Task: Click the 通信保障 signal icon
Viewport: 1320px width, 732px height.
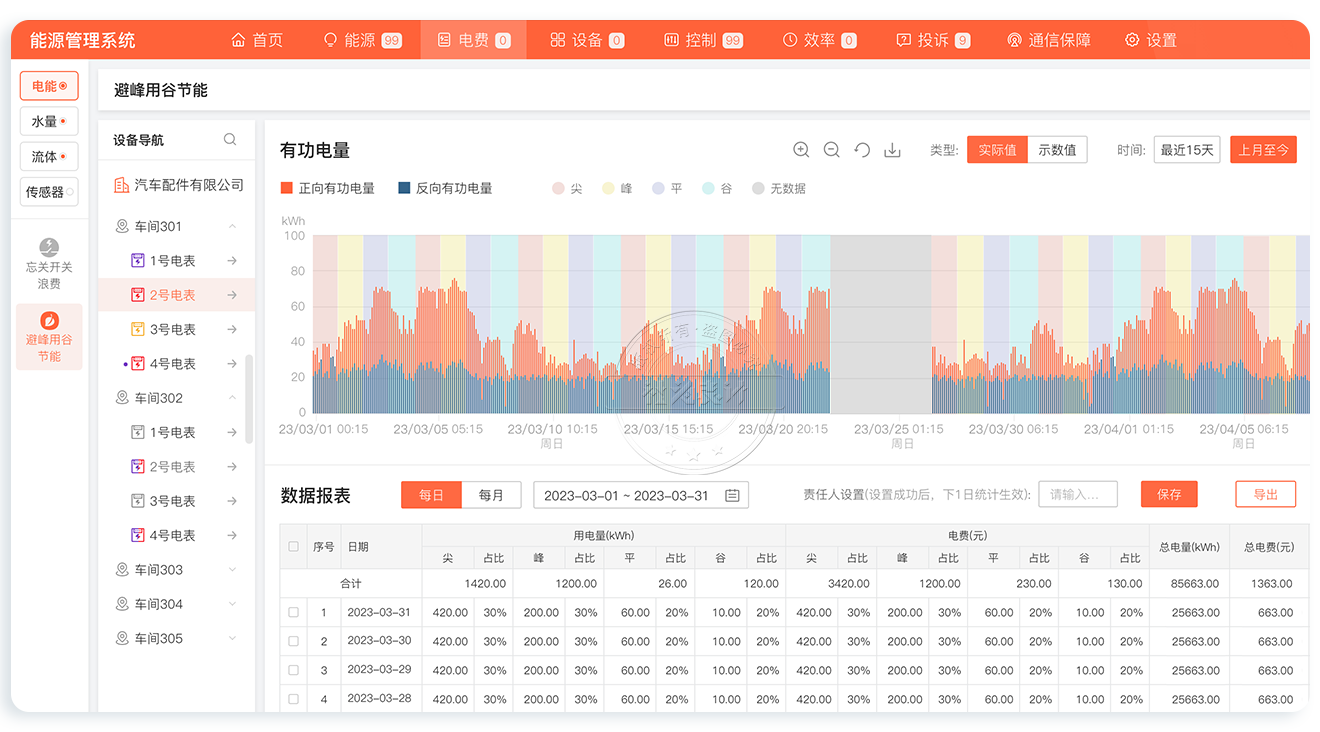Action: point(1014,40)
